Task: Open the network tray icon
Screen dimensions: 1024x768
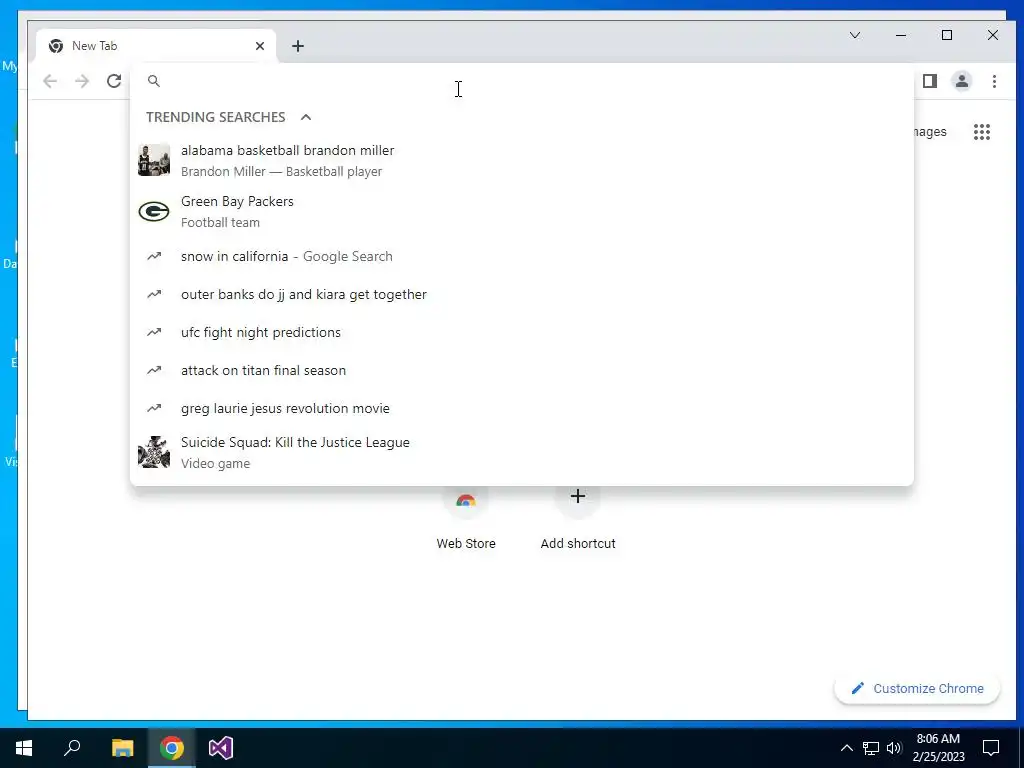Action: pos(871,748)
